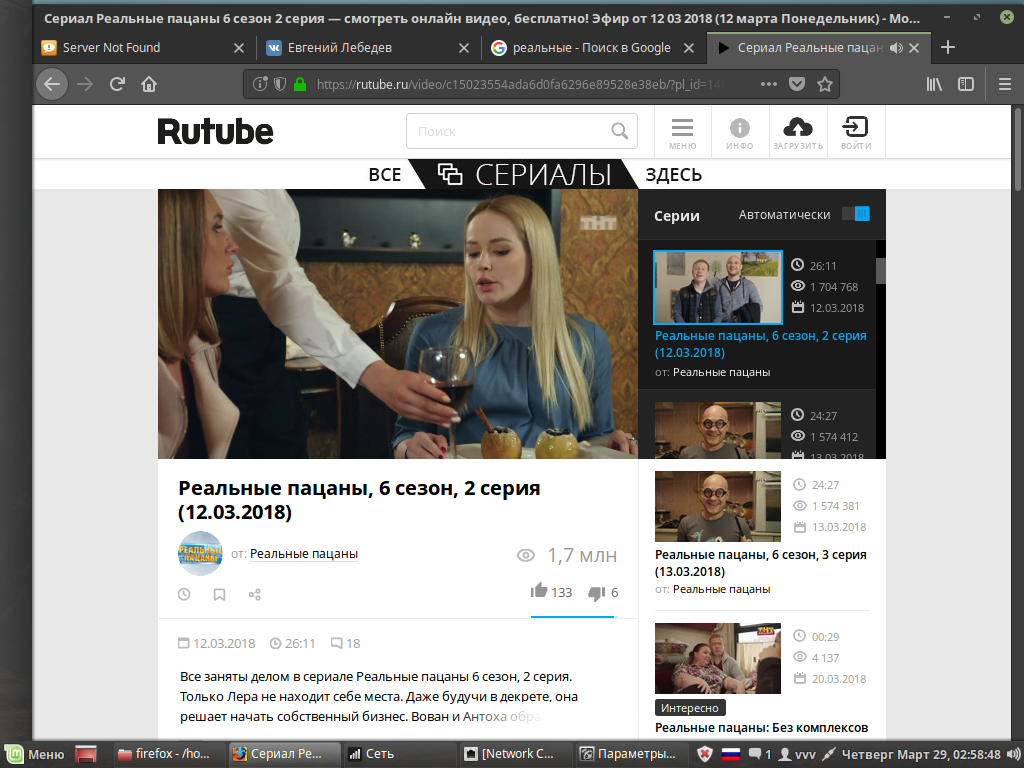Image resolution: width=1024 pixels, height=768 pixels.
Task: Dislike the video with thumbs down
Action: tap(603, 592)
